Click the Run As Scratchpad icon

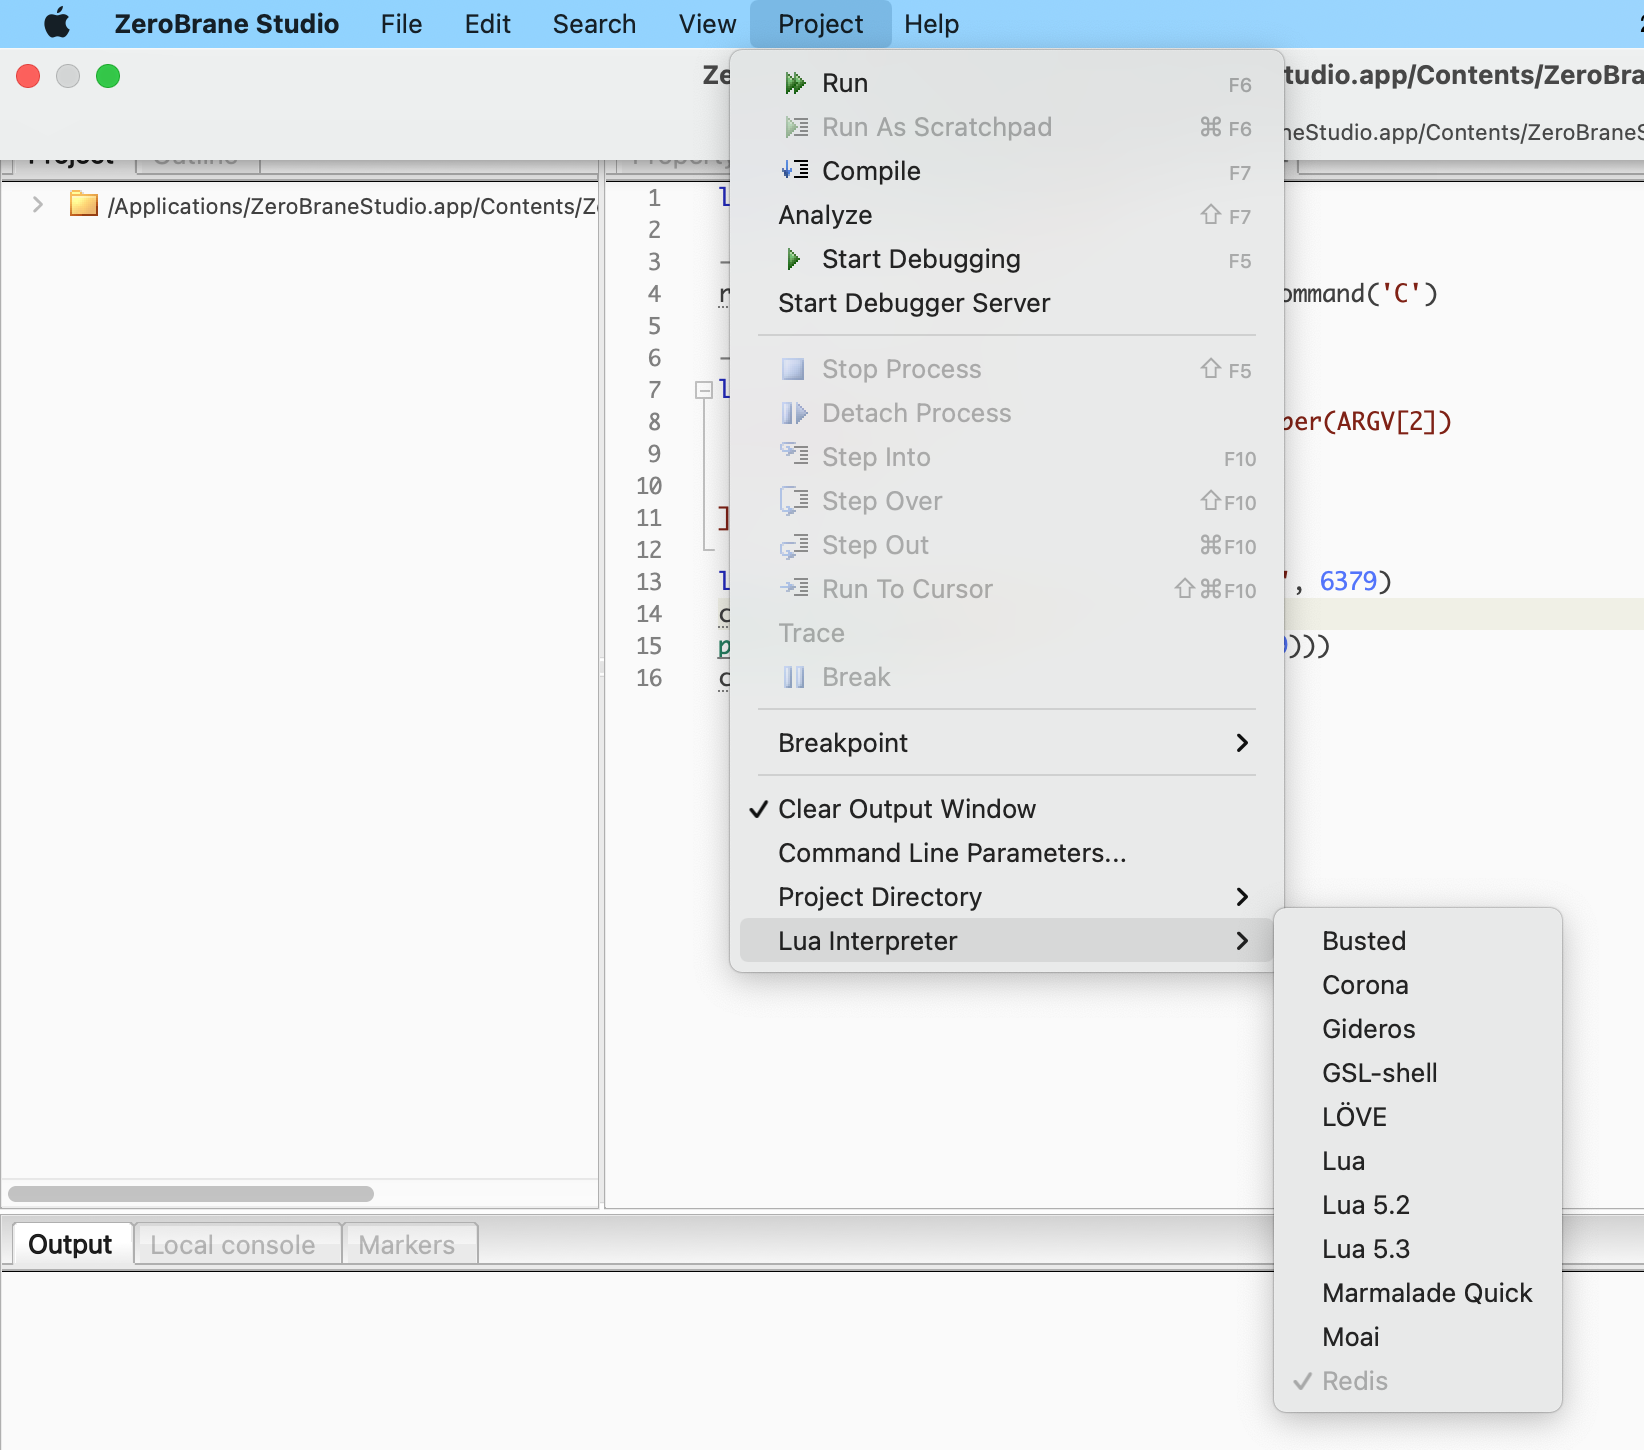coord(795,127)
